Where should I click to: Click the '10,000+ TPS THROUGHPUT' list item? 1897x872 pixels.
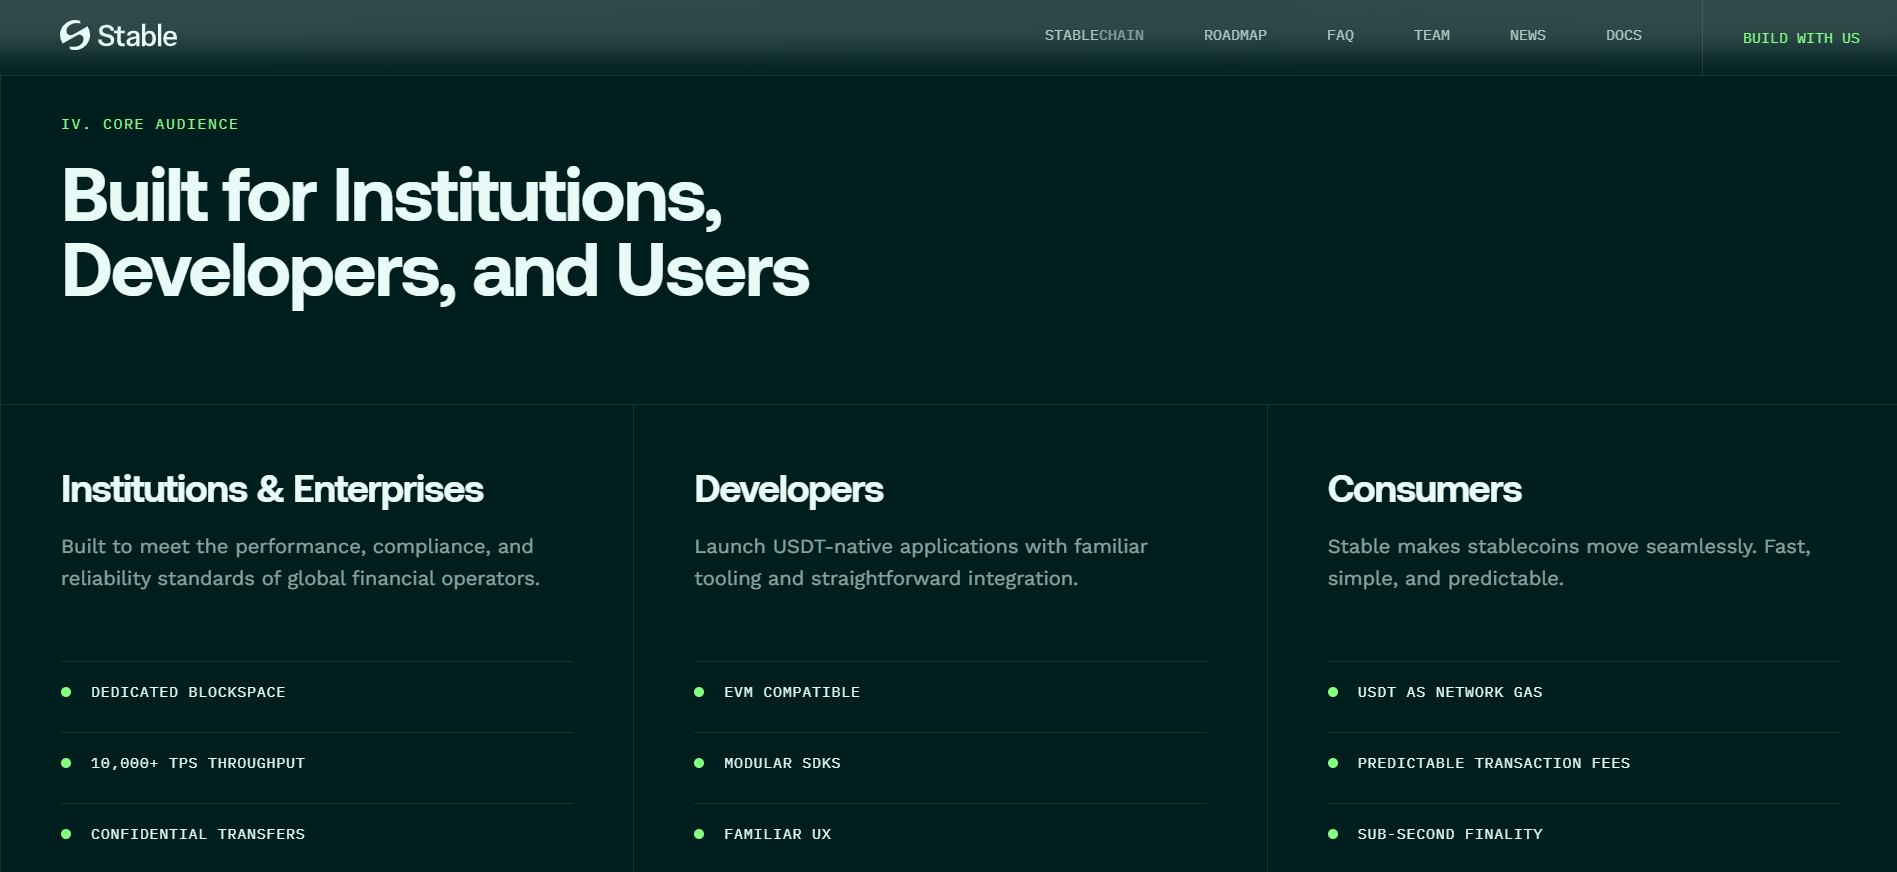coord(317,763)
